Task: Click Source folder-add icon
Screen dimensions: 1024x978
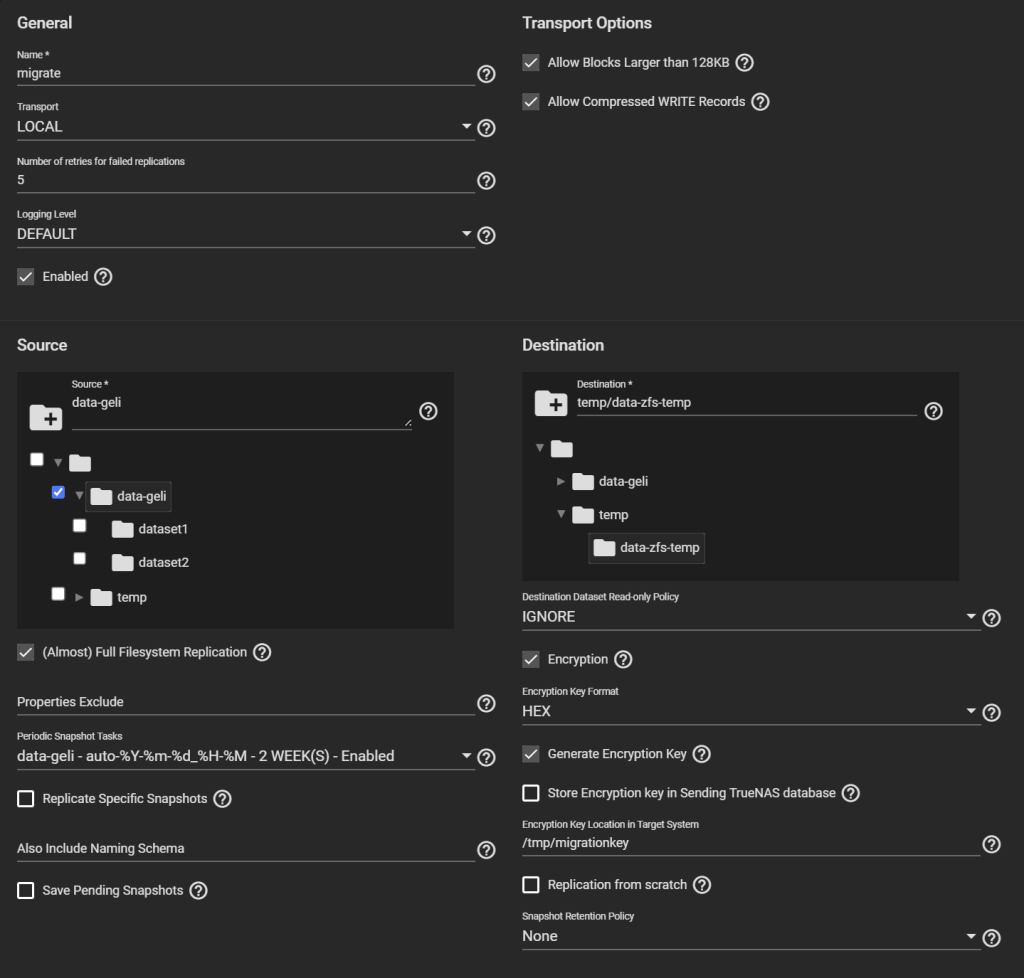Action: [45, 417]
